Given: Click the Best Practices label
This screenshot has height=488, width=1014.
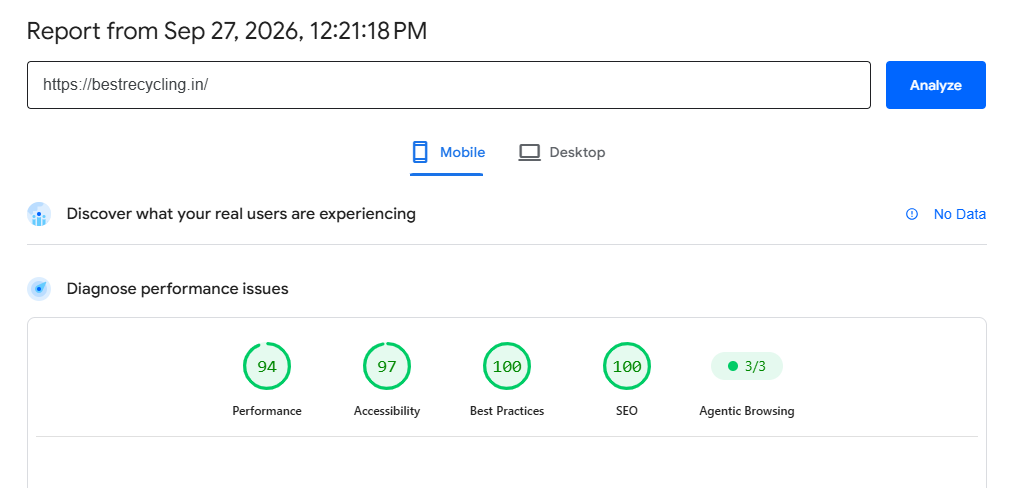Looking at the screenshot, I should click(x=507, y=411).
